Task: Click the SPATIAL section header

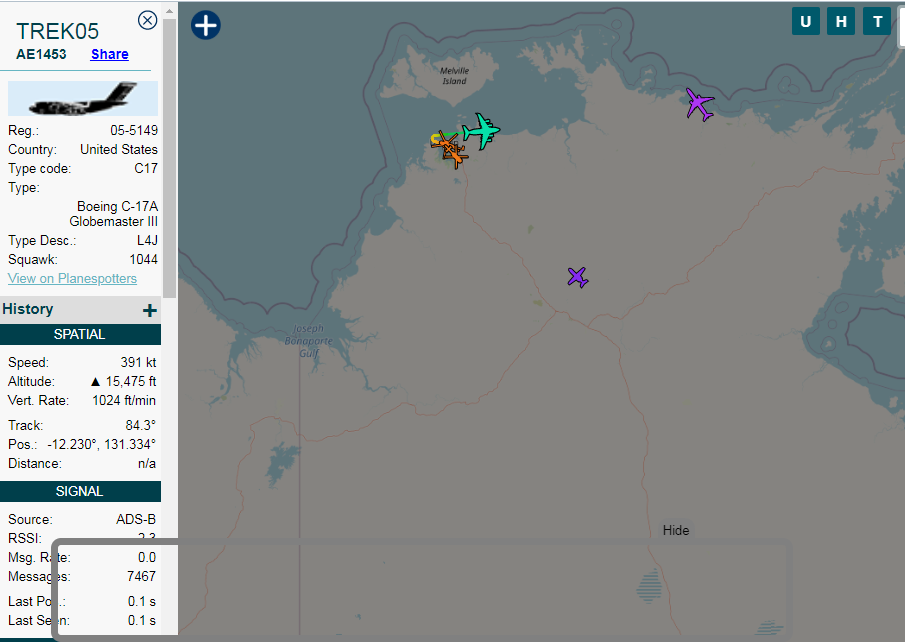Action: coord(80,334)
